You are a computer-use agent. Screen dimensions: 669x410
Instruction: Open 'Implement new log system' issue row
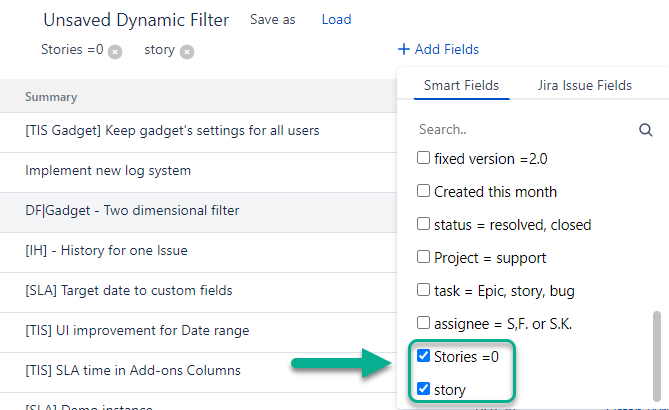(x=108, y=171)
